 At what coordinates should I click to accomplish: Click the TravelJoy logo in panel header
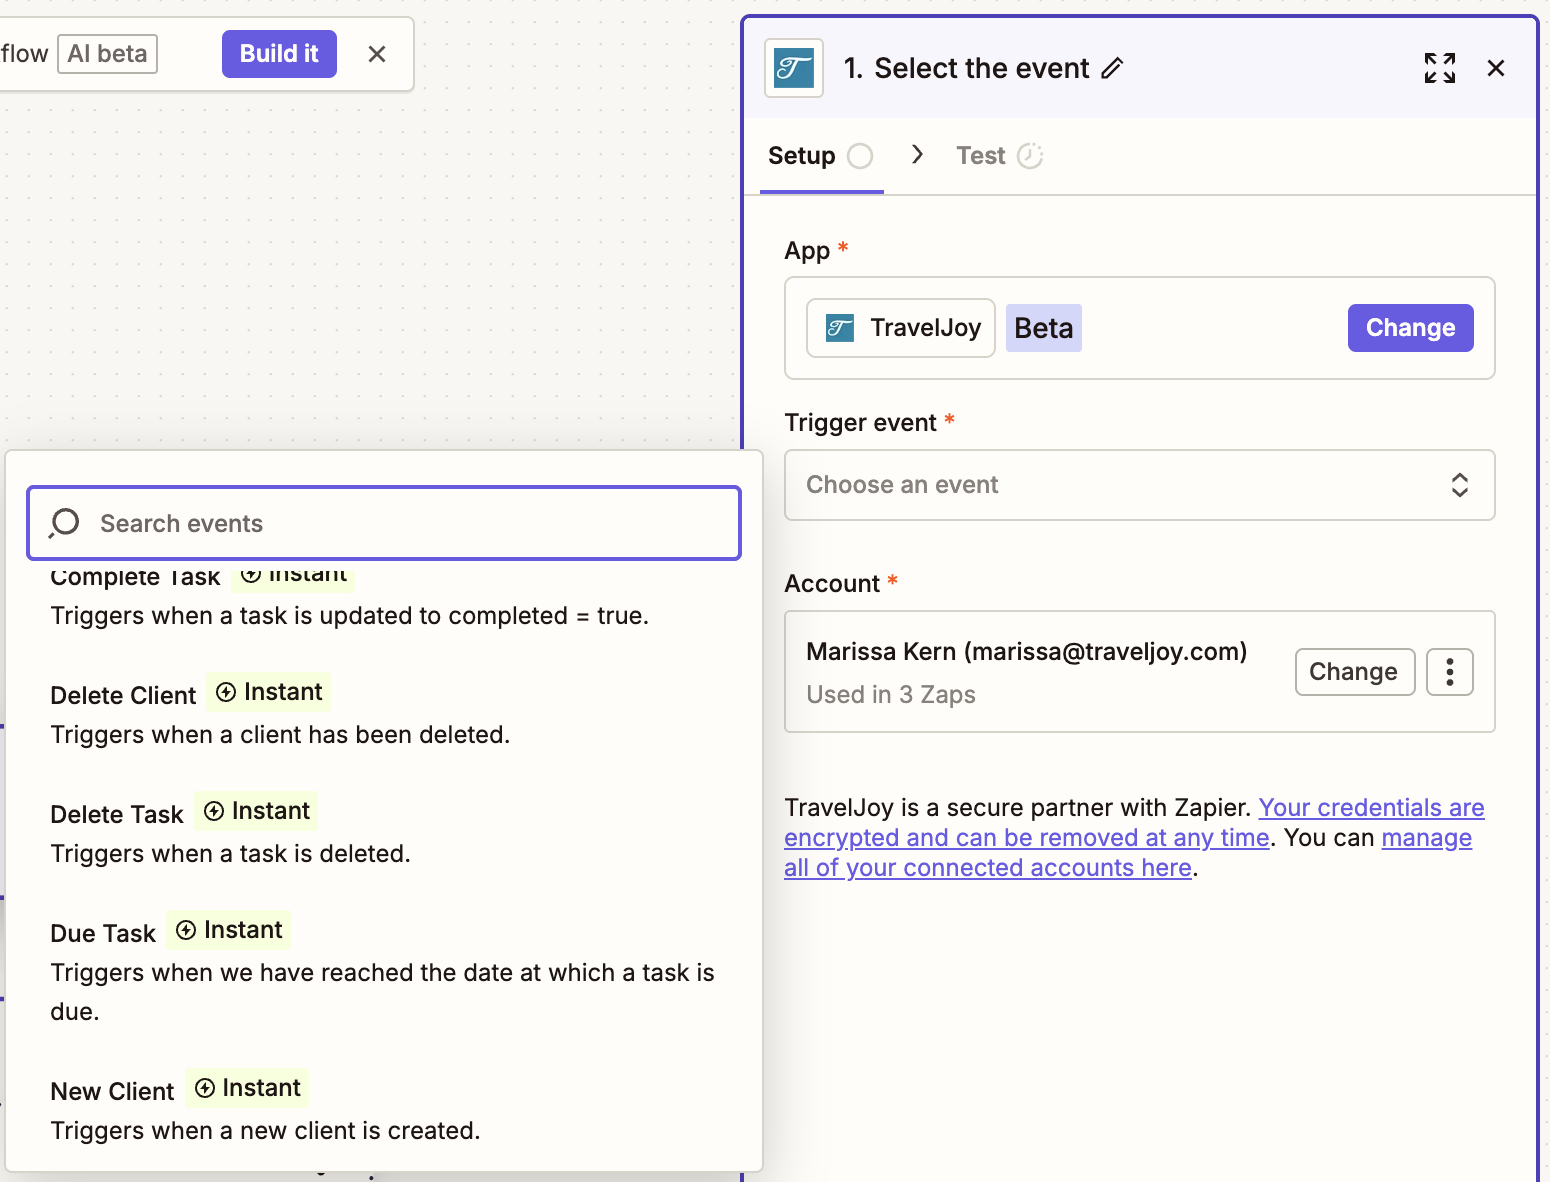pos(794,69)
